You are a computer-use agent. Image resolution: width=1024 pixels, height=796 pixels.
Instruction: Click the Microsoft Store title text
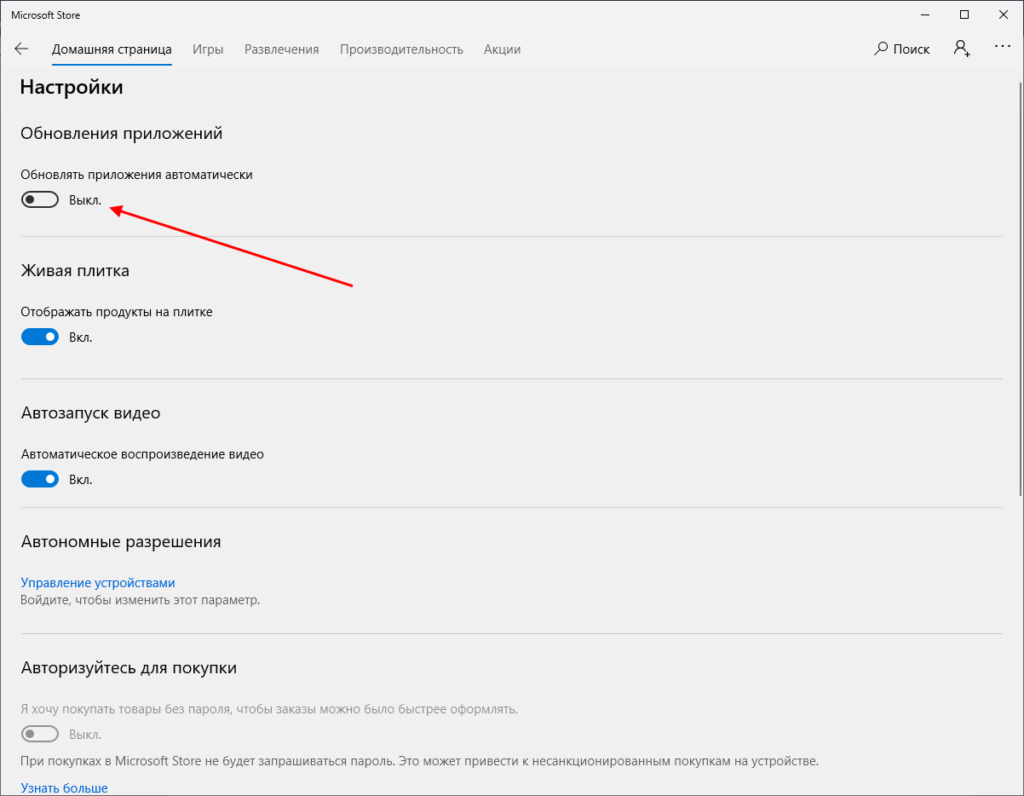coord(46,14)
